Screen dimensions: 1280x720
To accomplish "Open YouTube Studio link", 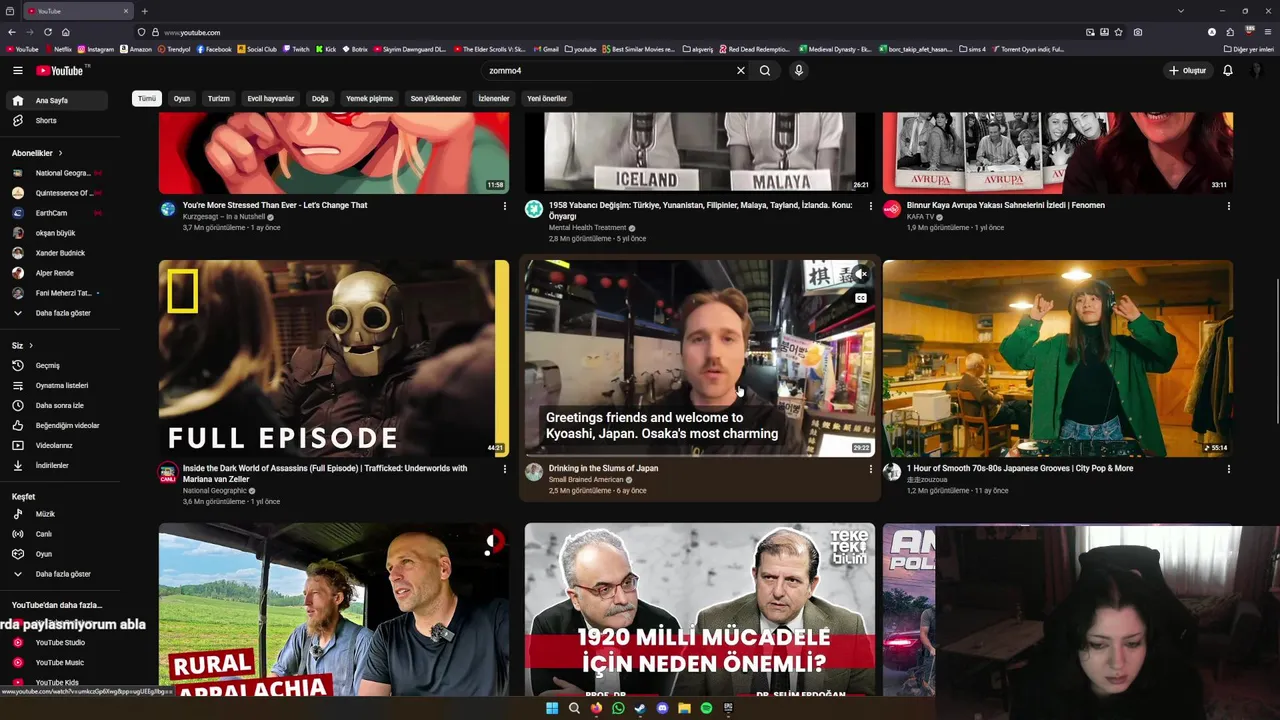I will click(x=56, y=643).
